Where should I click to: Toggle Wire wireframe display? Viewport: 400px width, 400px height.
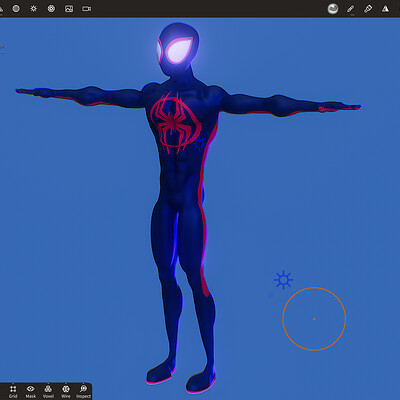[x=66, y=392]
